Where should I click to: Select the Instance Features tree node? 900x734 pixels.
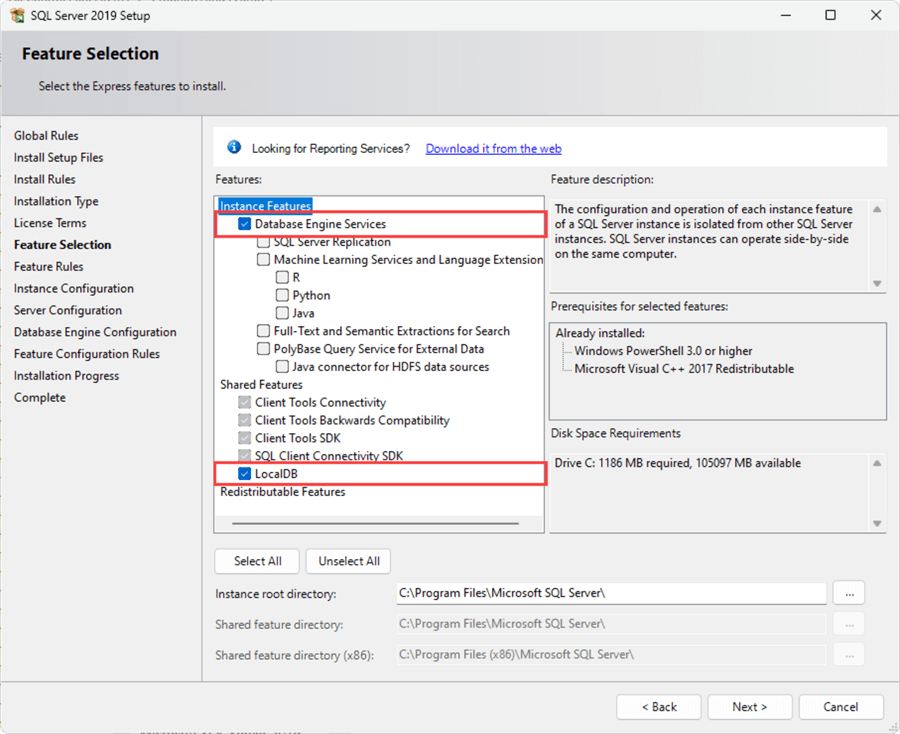(265, 205)
